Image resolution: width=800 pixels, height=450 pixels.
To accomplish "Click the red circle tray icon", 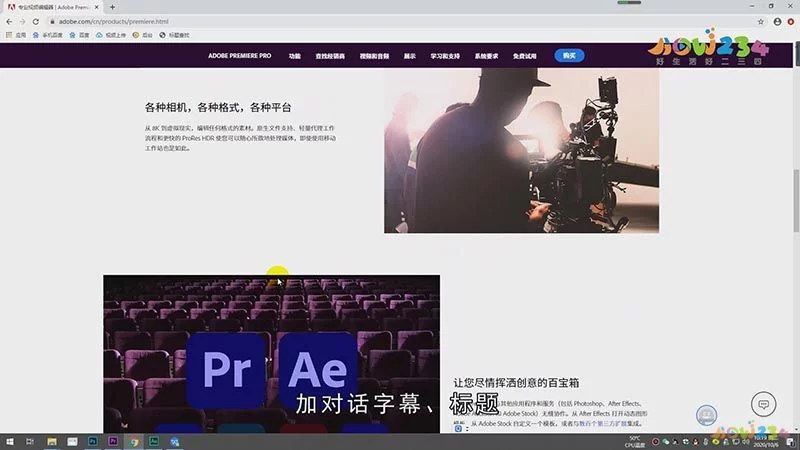I will tap(656, 442).
